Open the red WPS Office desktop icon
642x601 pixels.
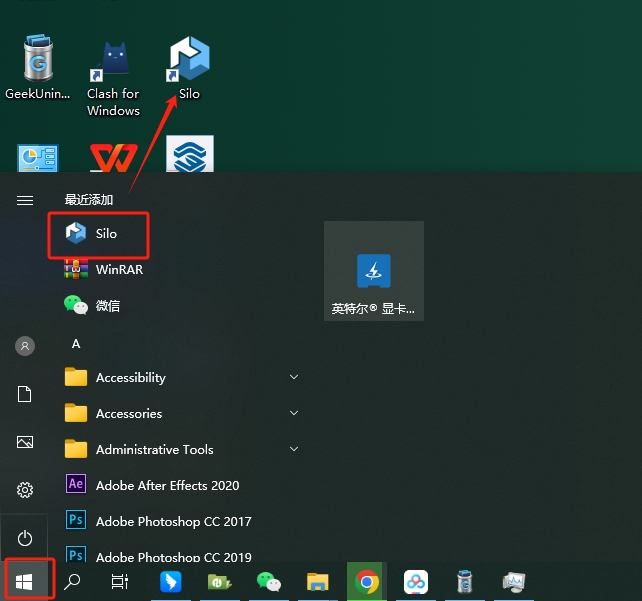tap(113, 158)
